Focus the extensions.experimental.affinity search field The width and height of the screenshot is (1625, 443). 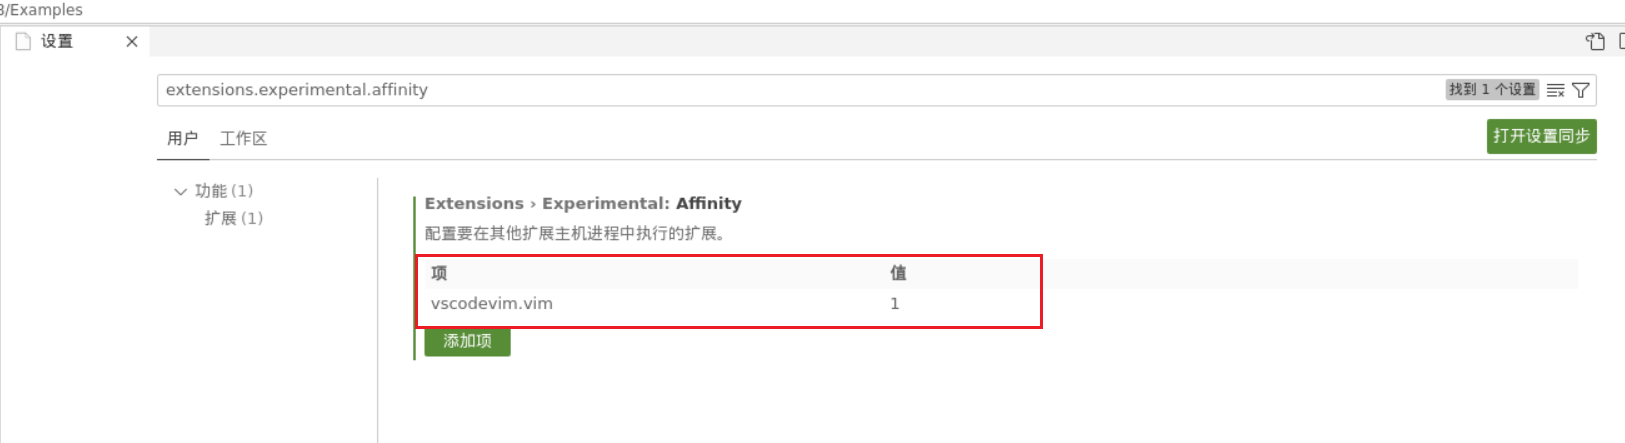click(800, 90)
